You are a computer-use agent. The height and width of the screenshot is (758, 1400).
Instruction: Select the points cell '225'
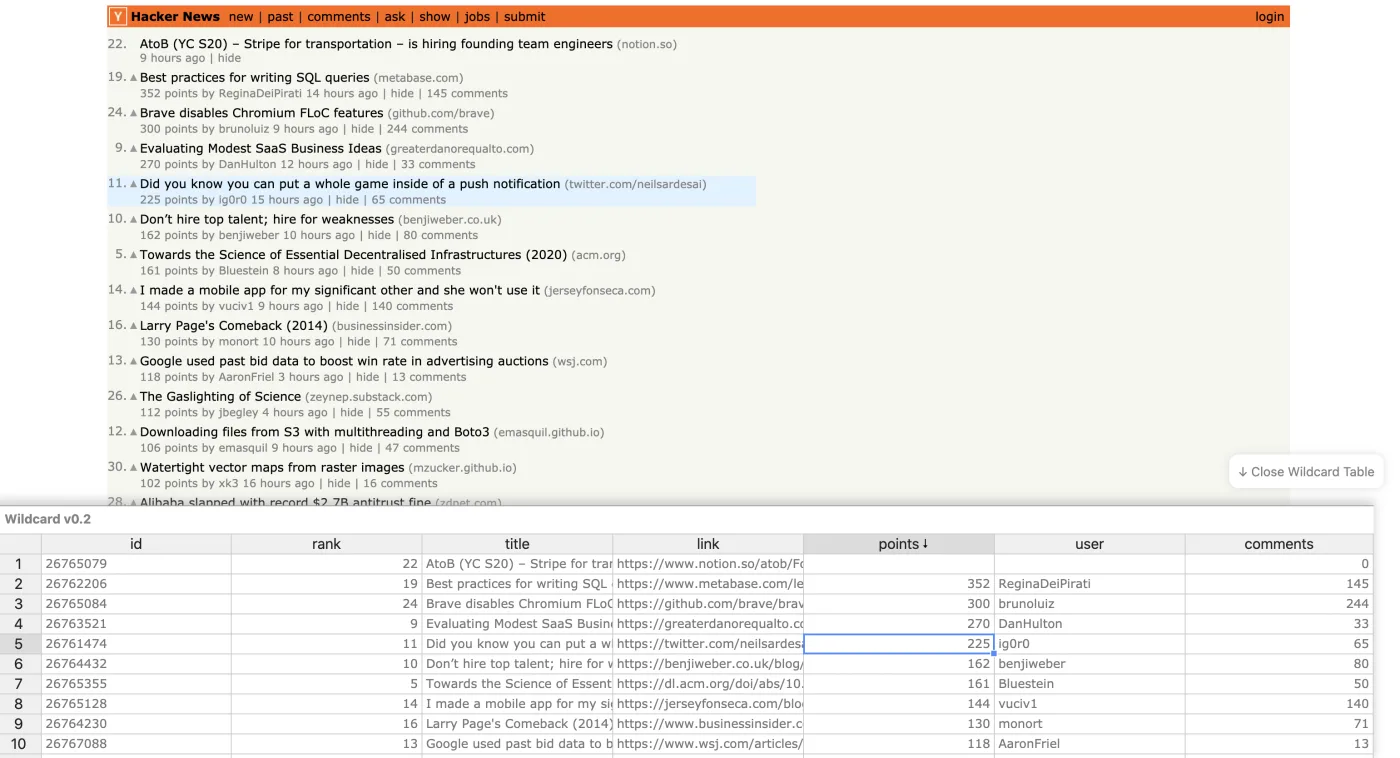(x=899, y=644)
